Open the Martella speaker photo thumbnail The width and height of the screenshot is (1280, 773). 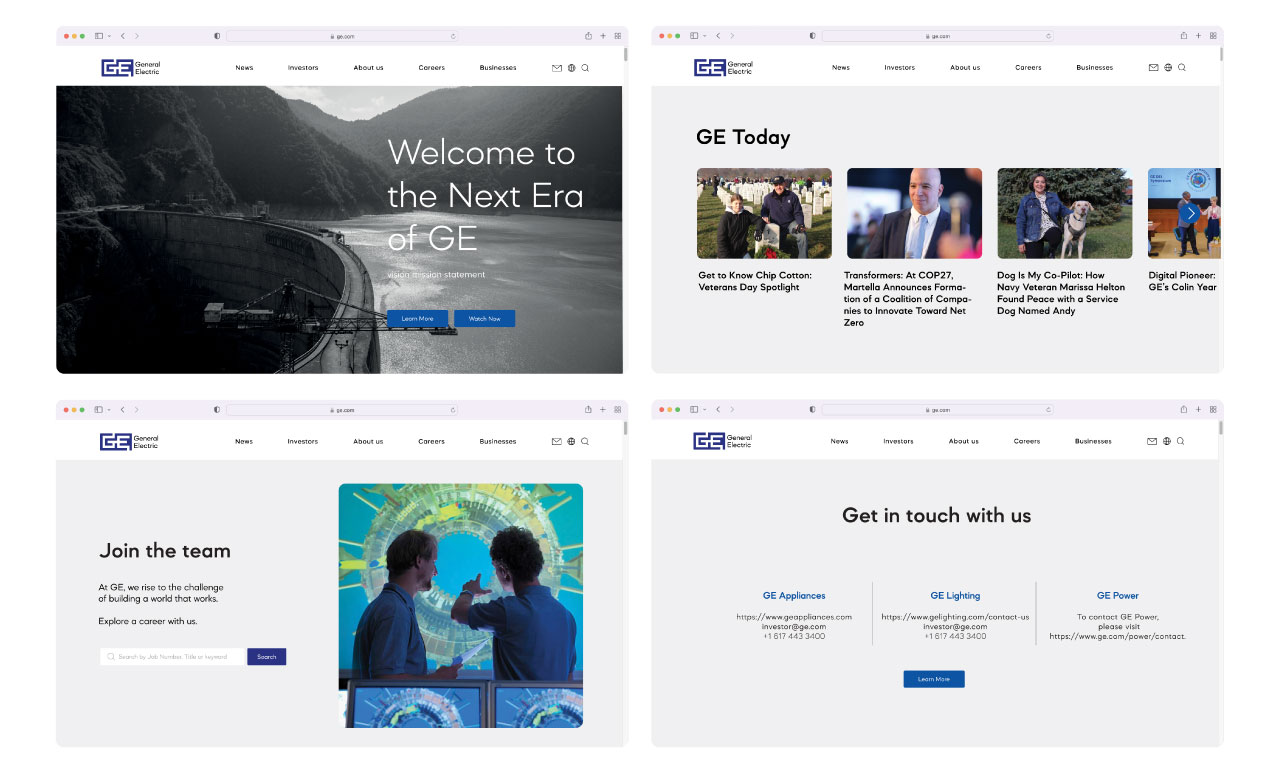(x=914, y=213)
